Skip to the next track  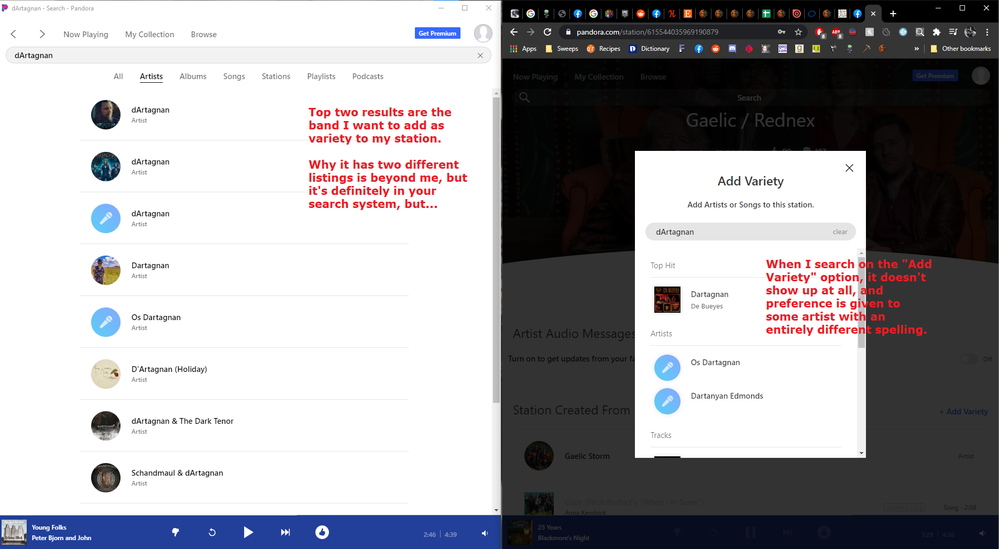pos(285,532)
